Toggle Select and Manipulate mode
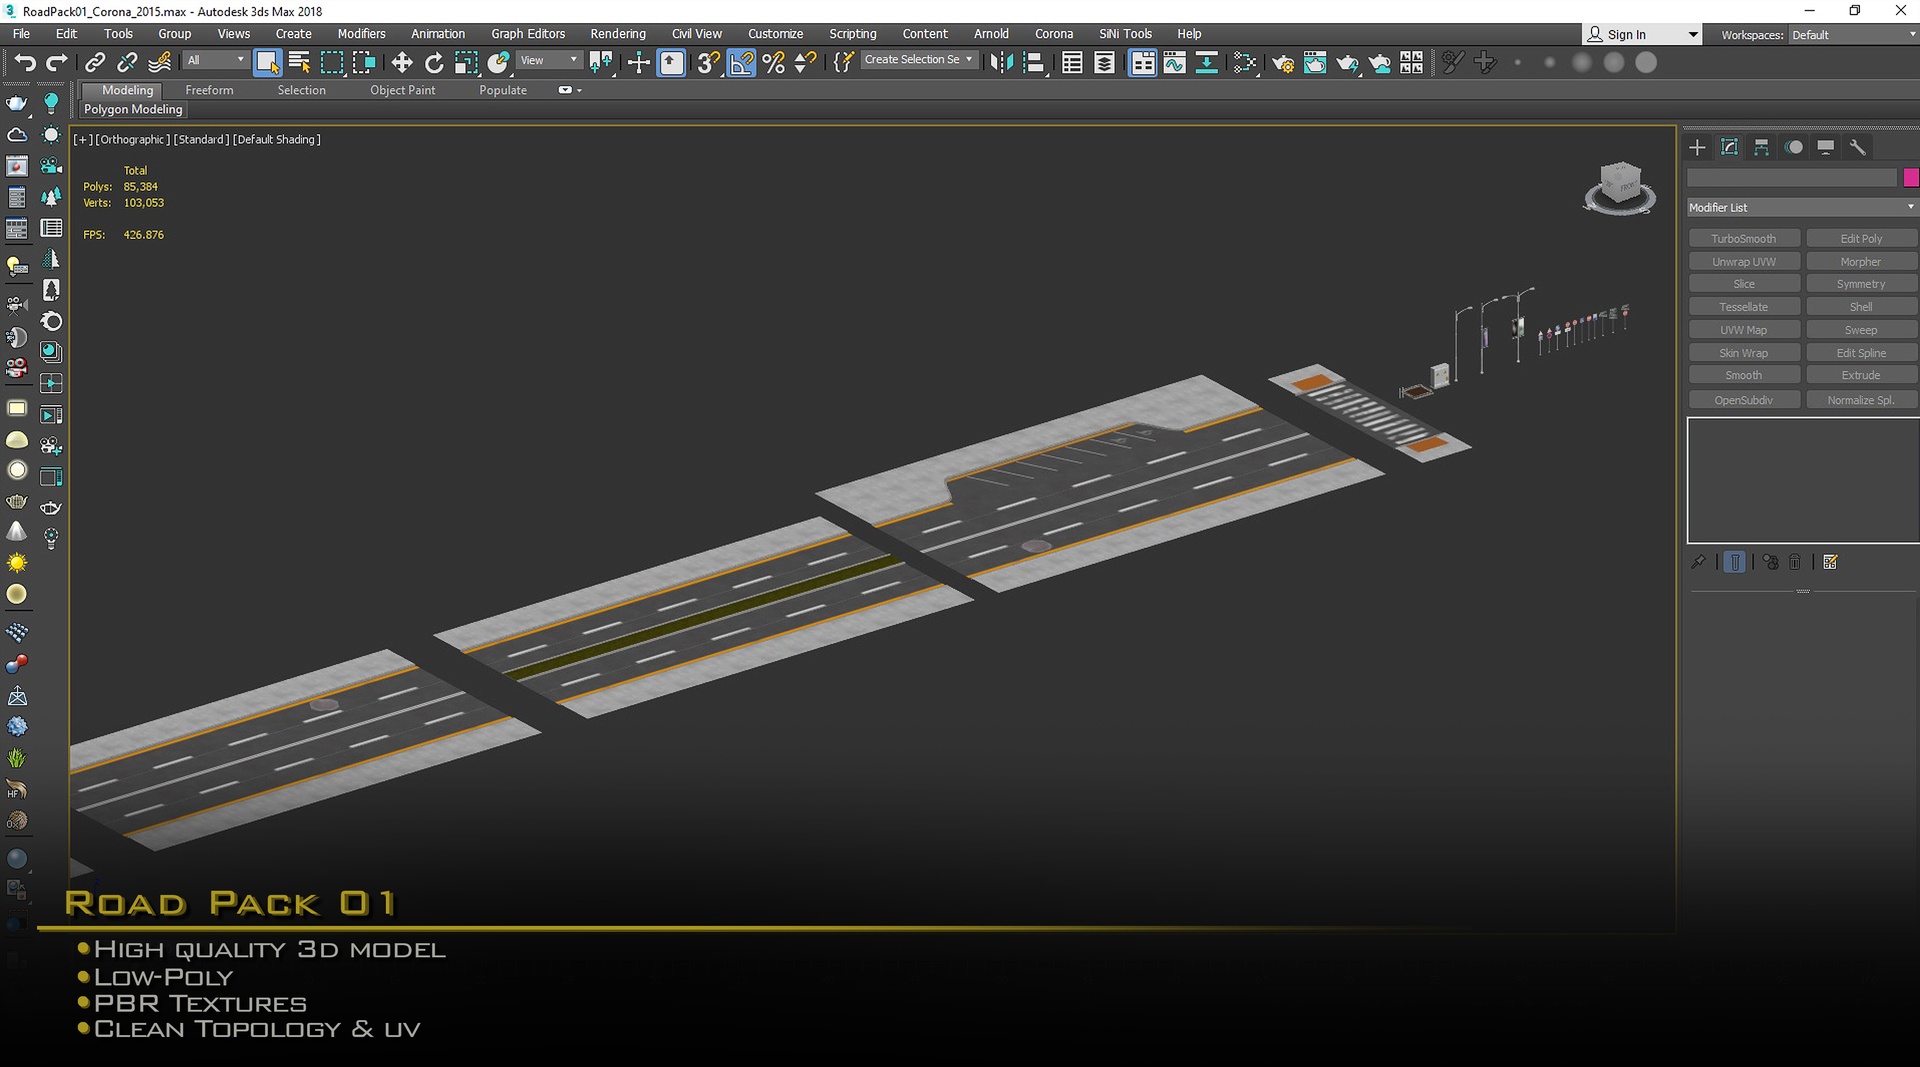 (638, 63)
